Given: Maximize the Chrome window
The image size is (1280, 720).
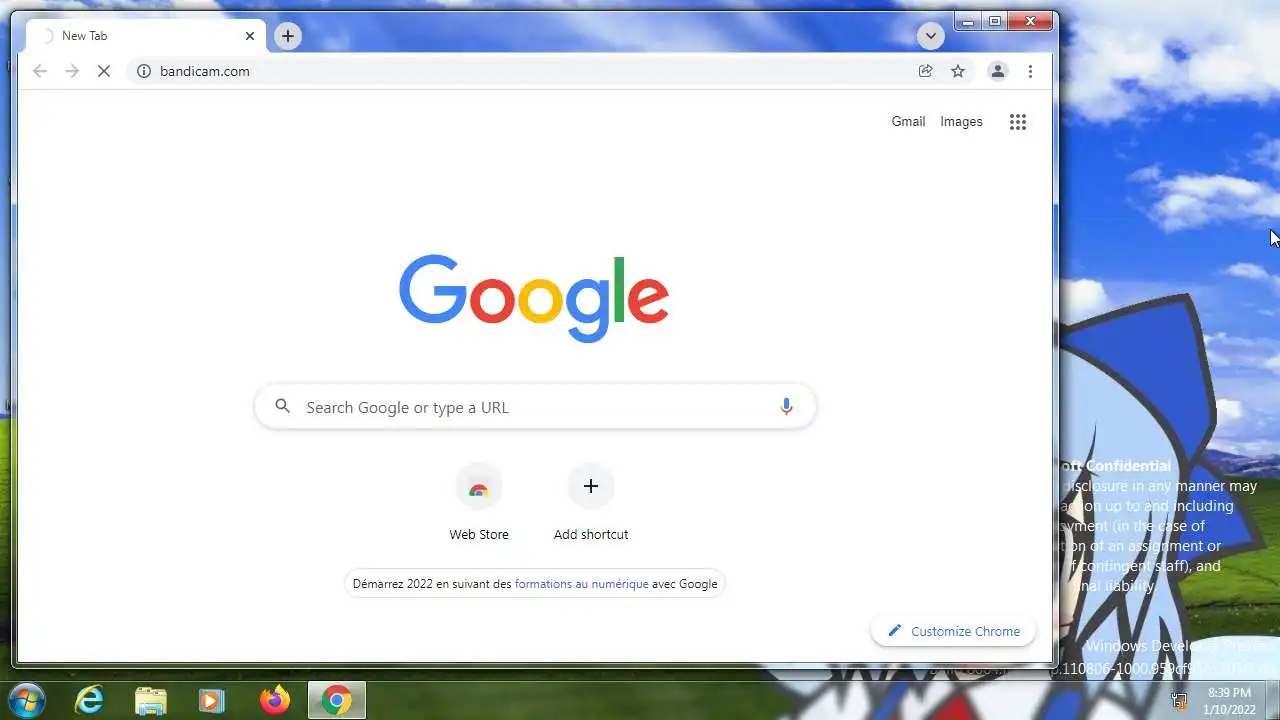Looking at the screenshot, I should pos(995,20).
